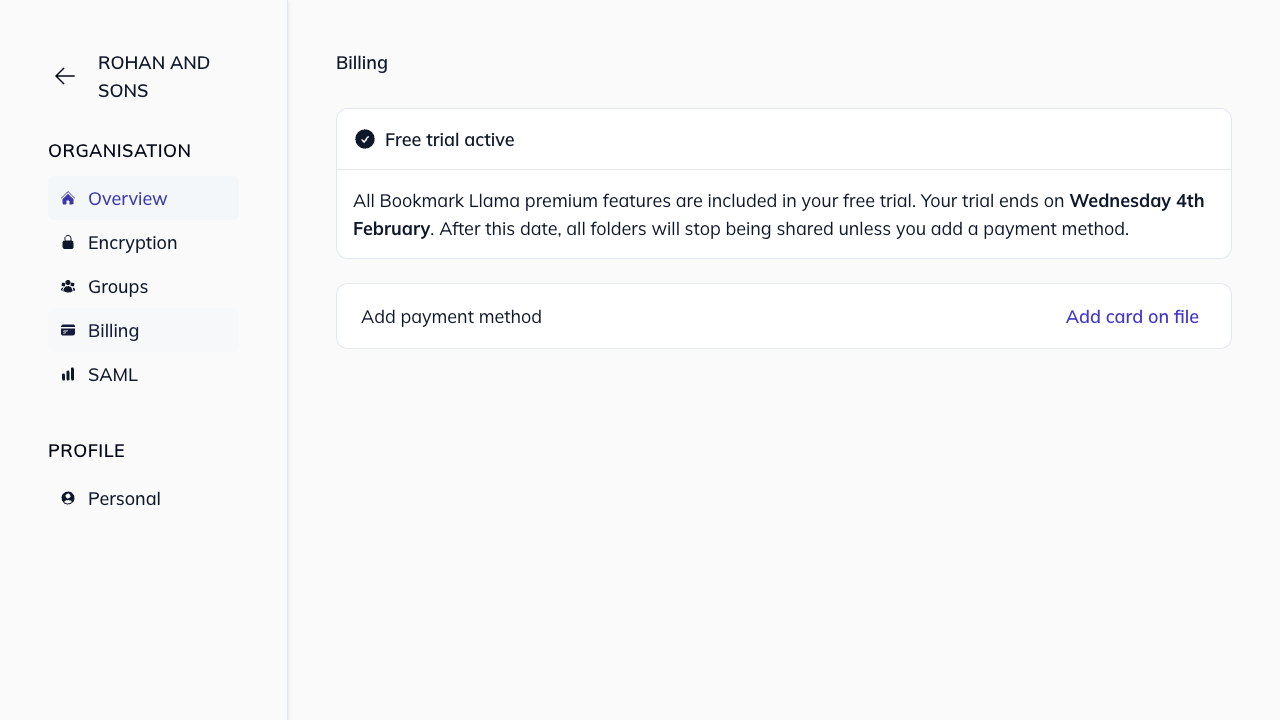Viewport: 1280px width, 720px height.
Task: Open the SAML configuration page
Action: tap(113, 374)
